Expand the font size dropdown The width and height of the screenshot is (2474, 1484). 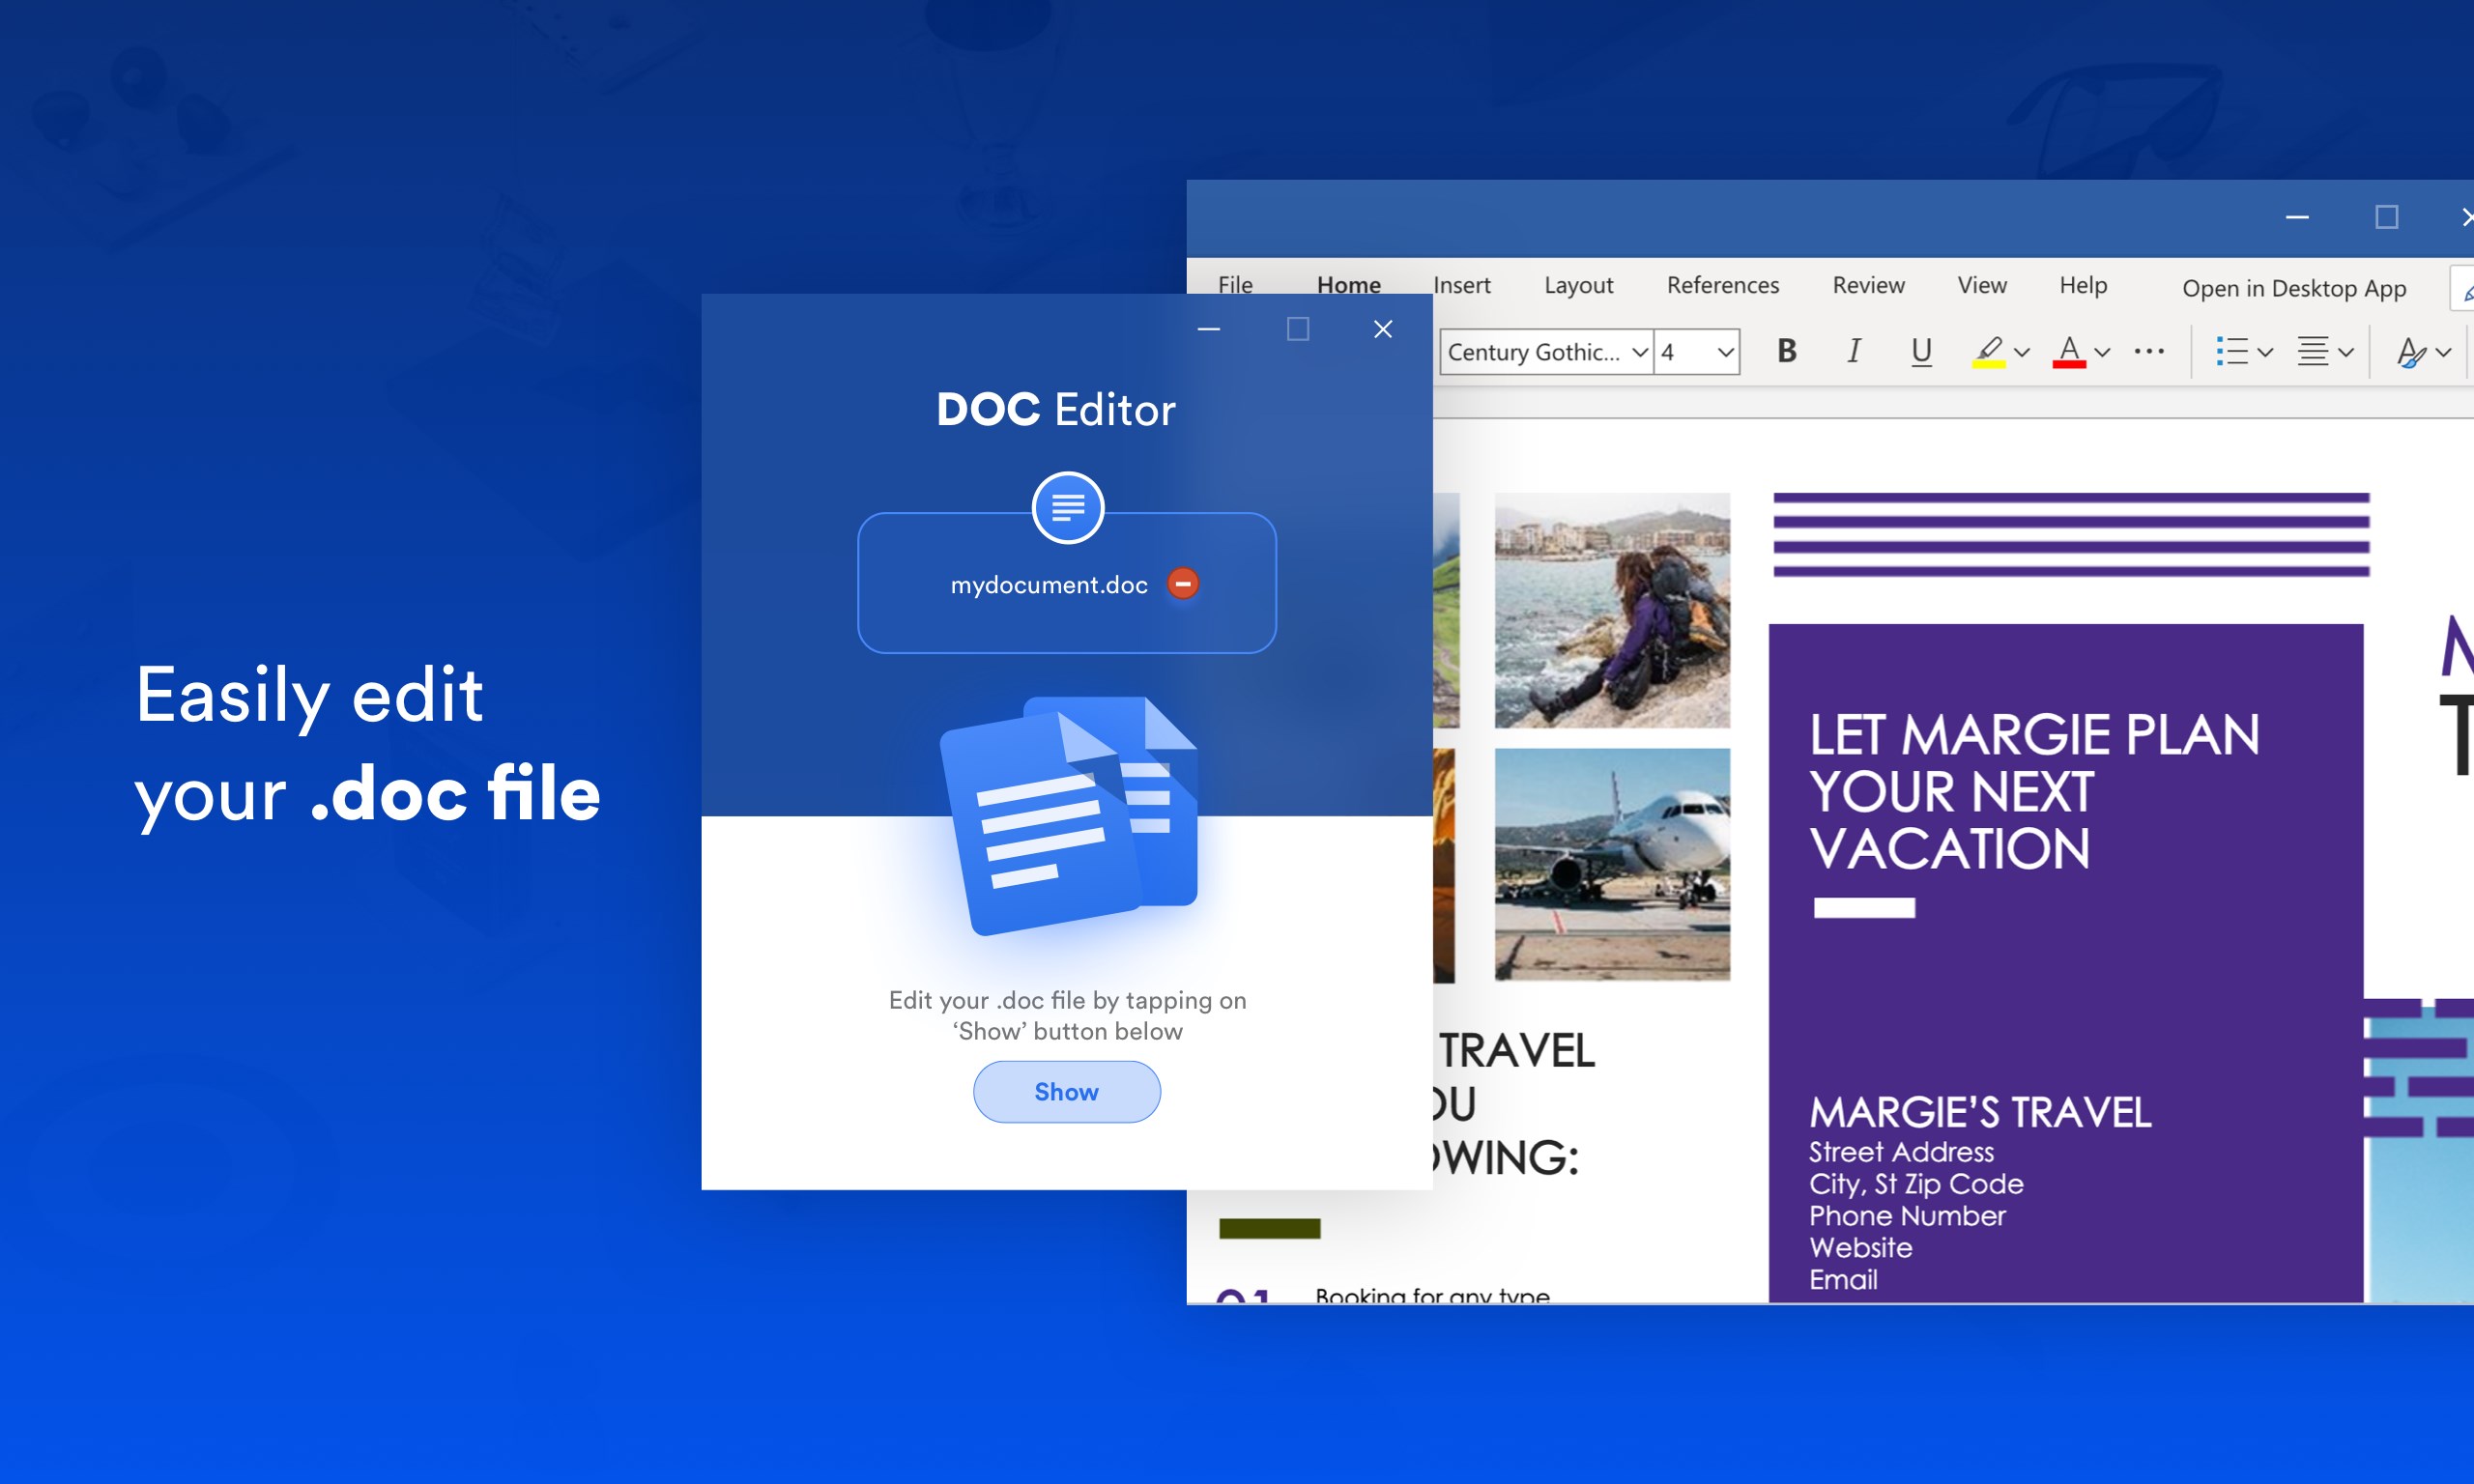click(x=1725, y=352)
